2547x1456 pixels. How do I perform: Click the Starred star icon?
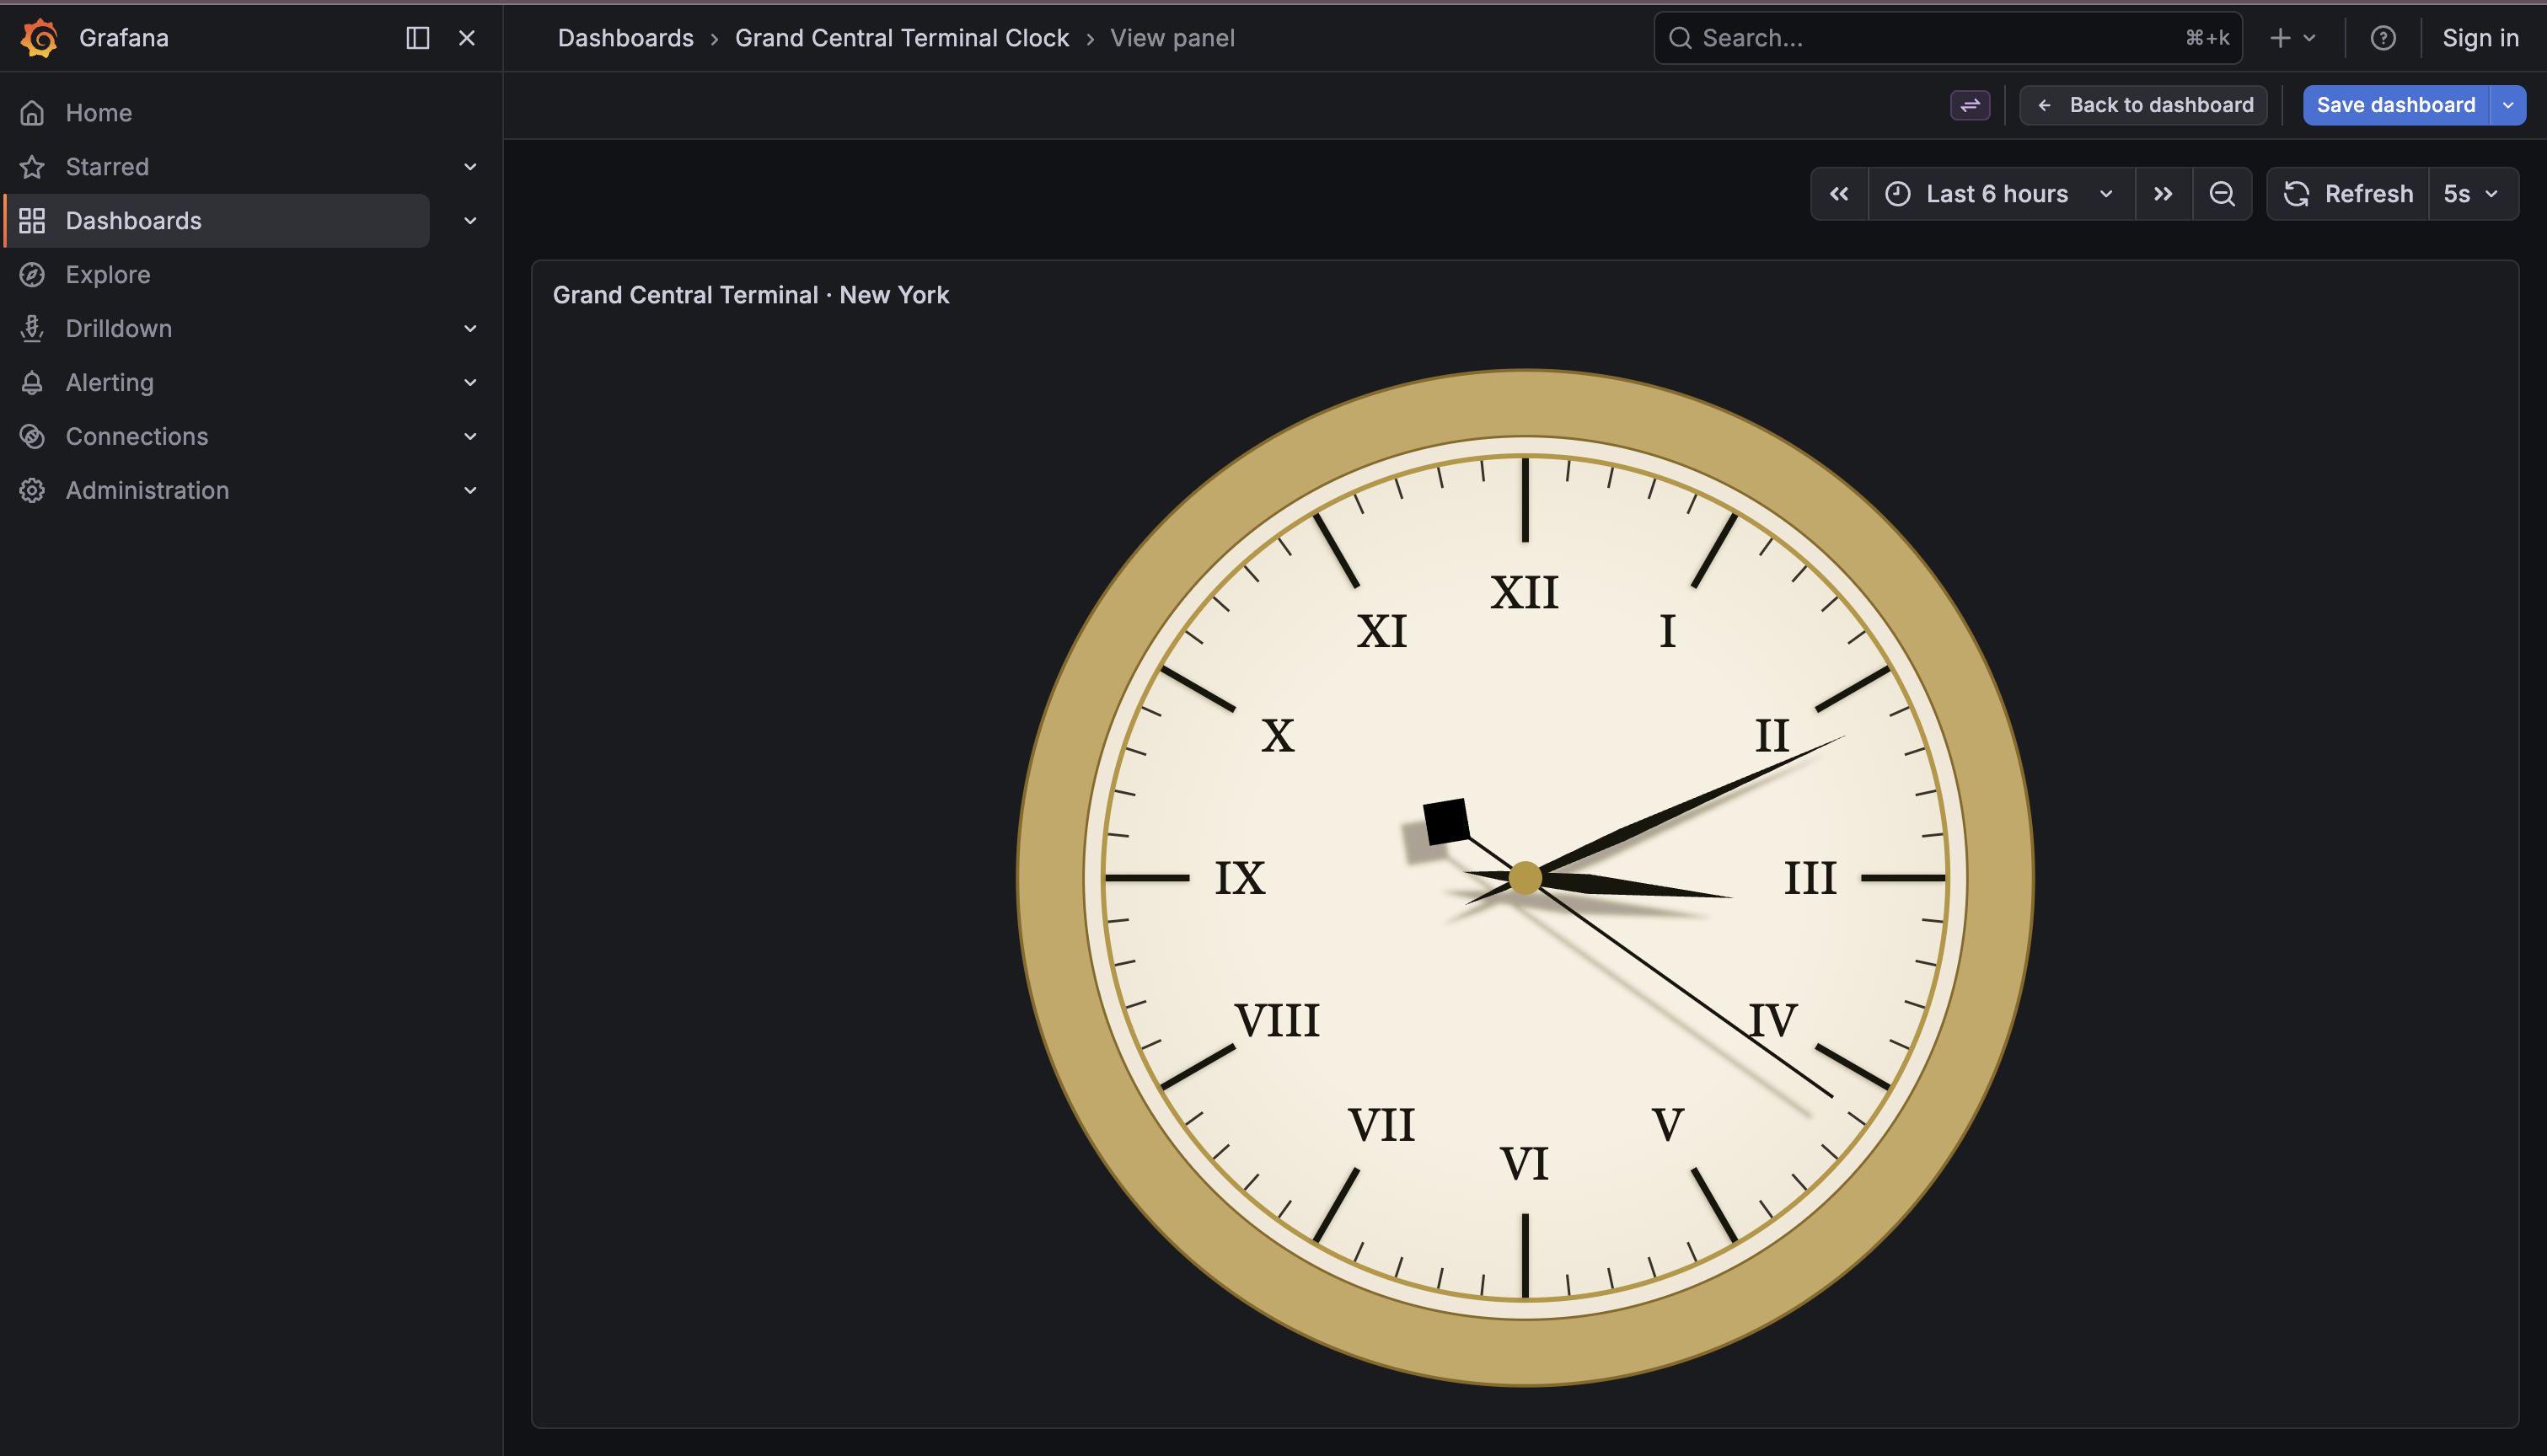32,167
